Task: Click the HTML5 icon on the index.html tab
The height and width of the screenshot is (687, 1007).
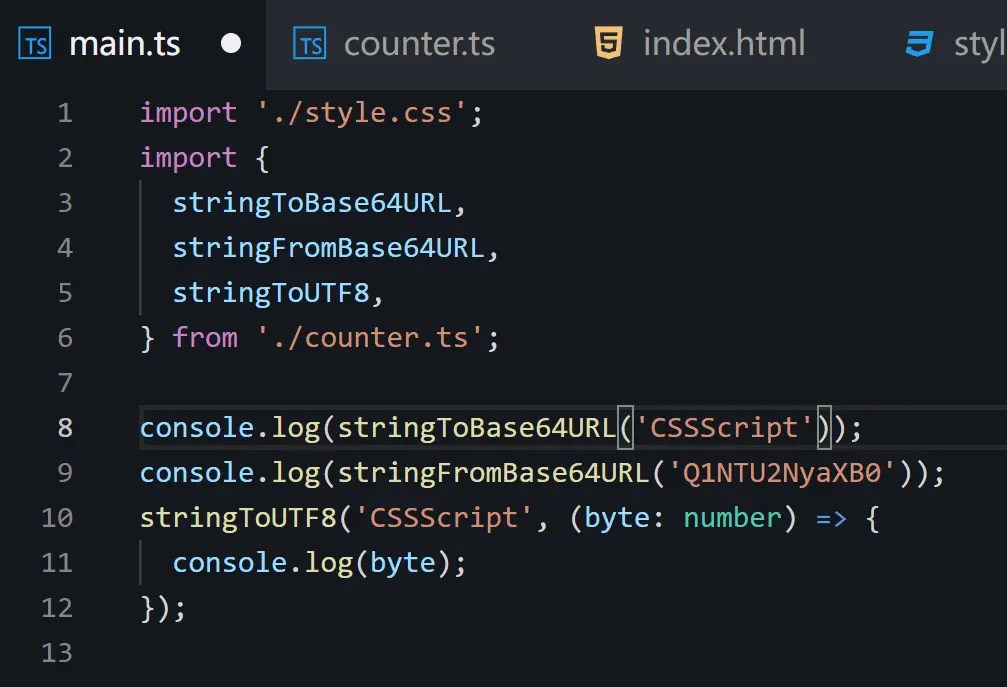Action: pos(611,42)
